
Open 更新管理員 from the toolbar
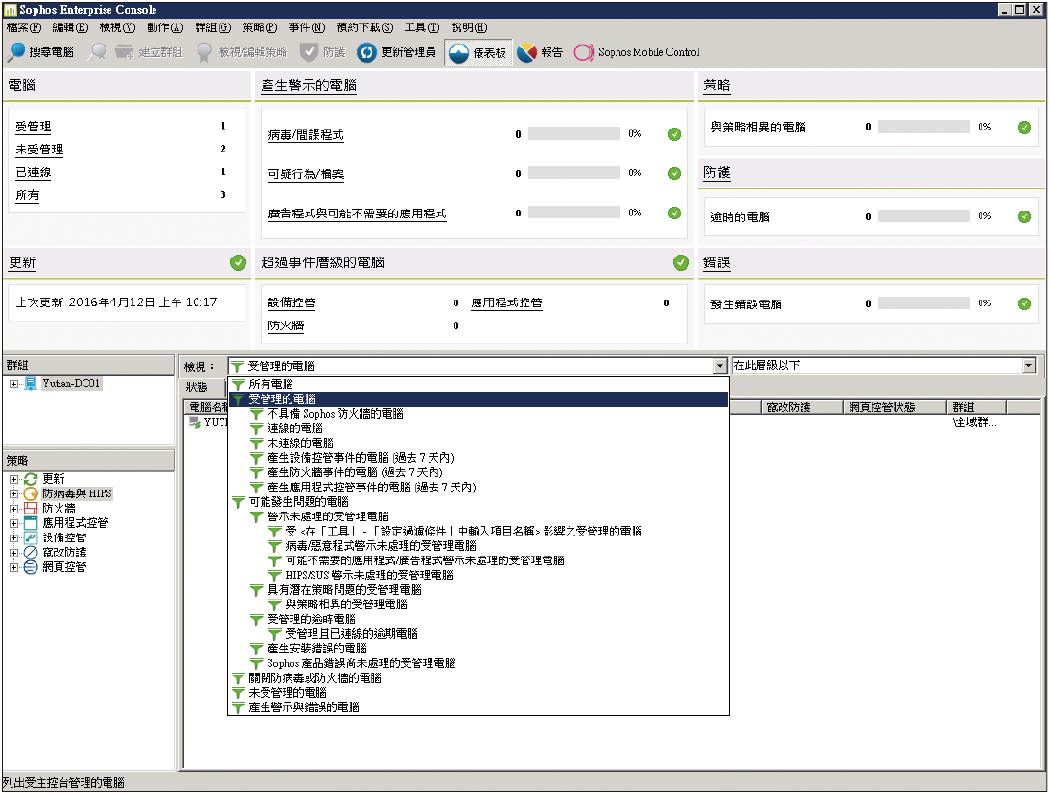(x=396, y=52)
